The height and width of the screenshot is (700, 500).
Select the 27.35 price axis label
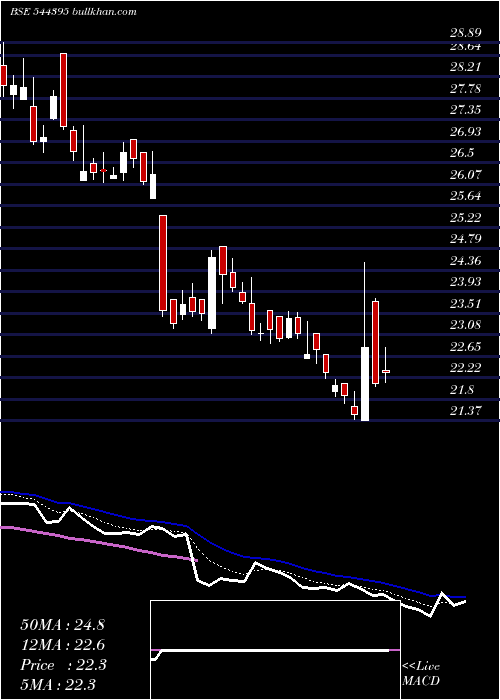[x=465, y=110]
